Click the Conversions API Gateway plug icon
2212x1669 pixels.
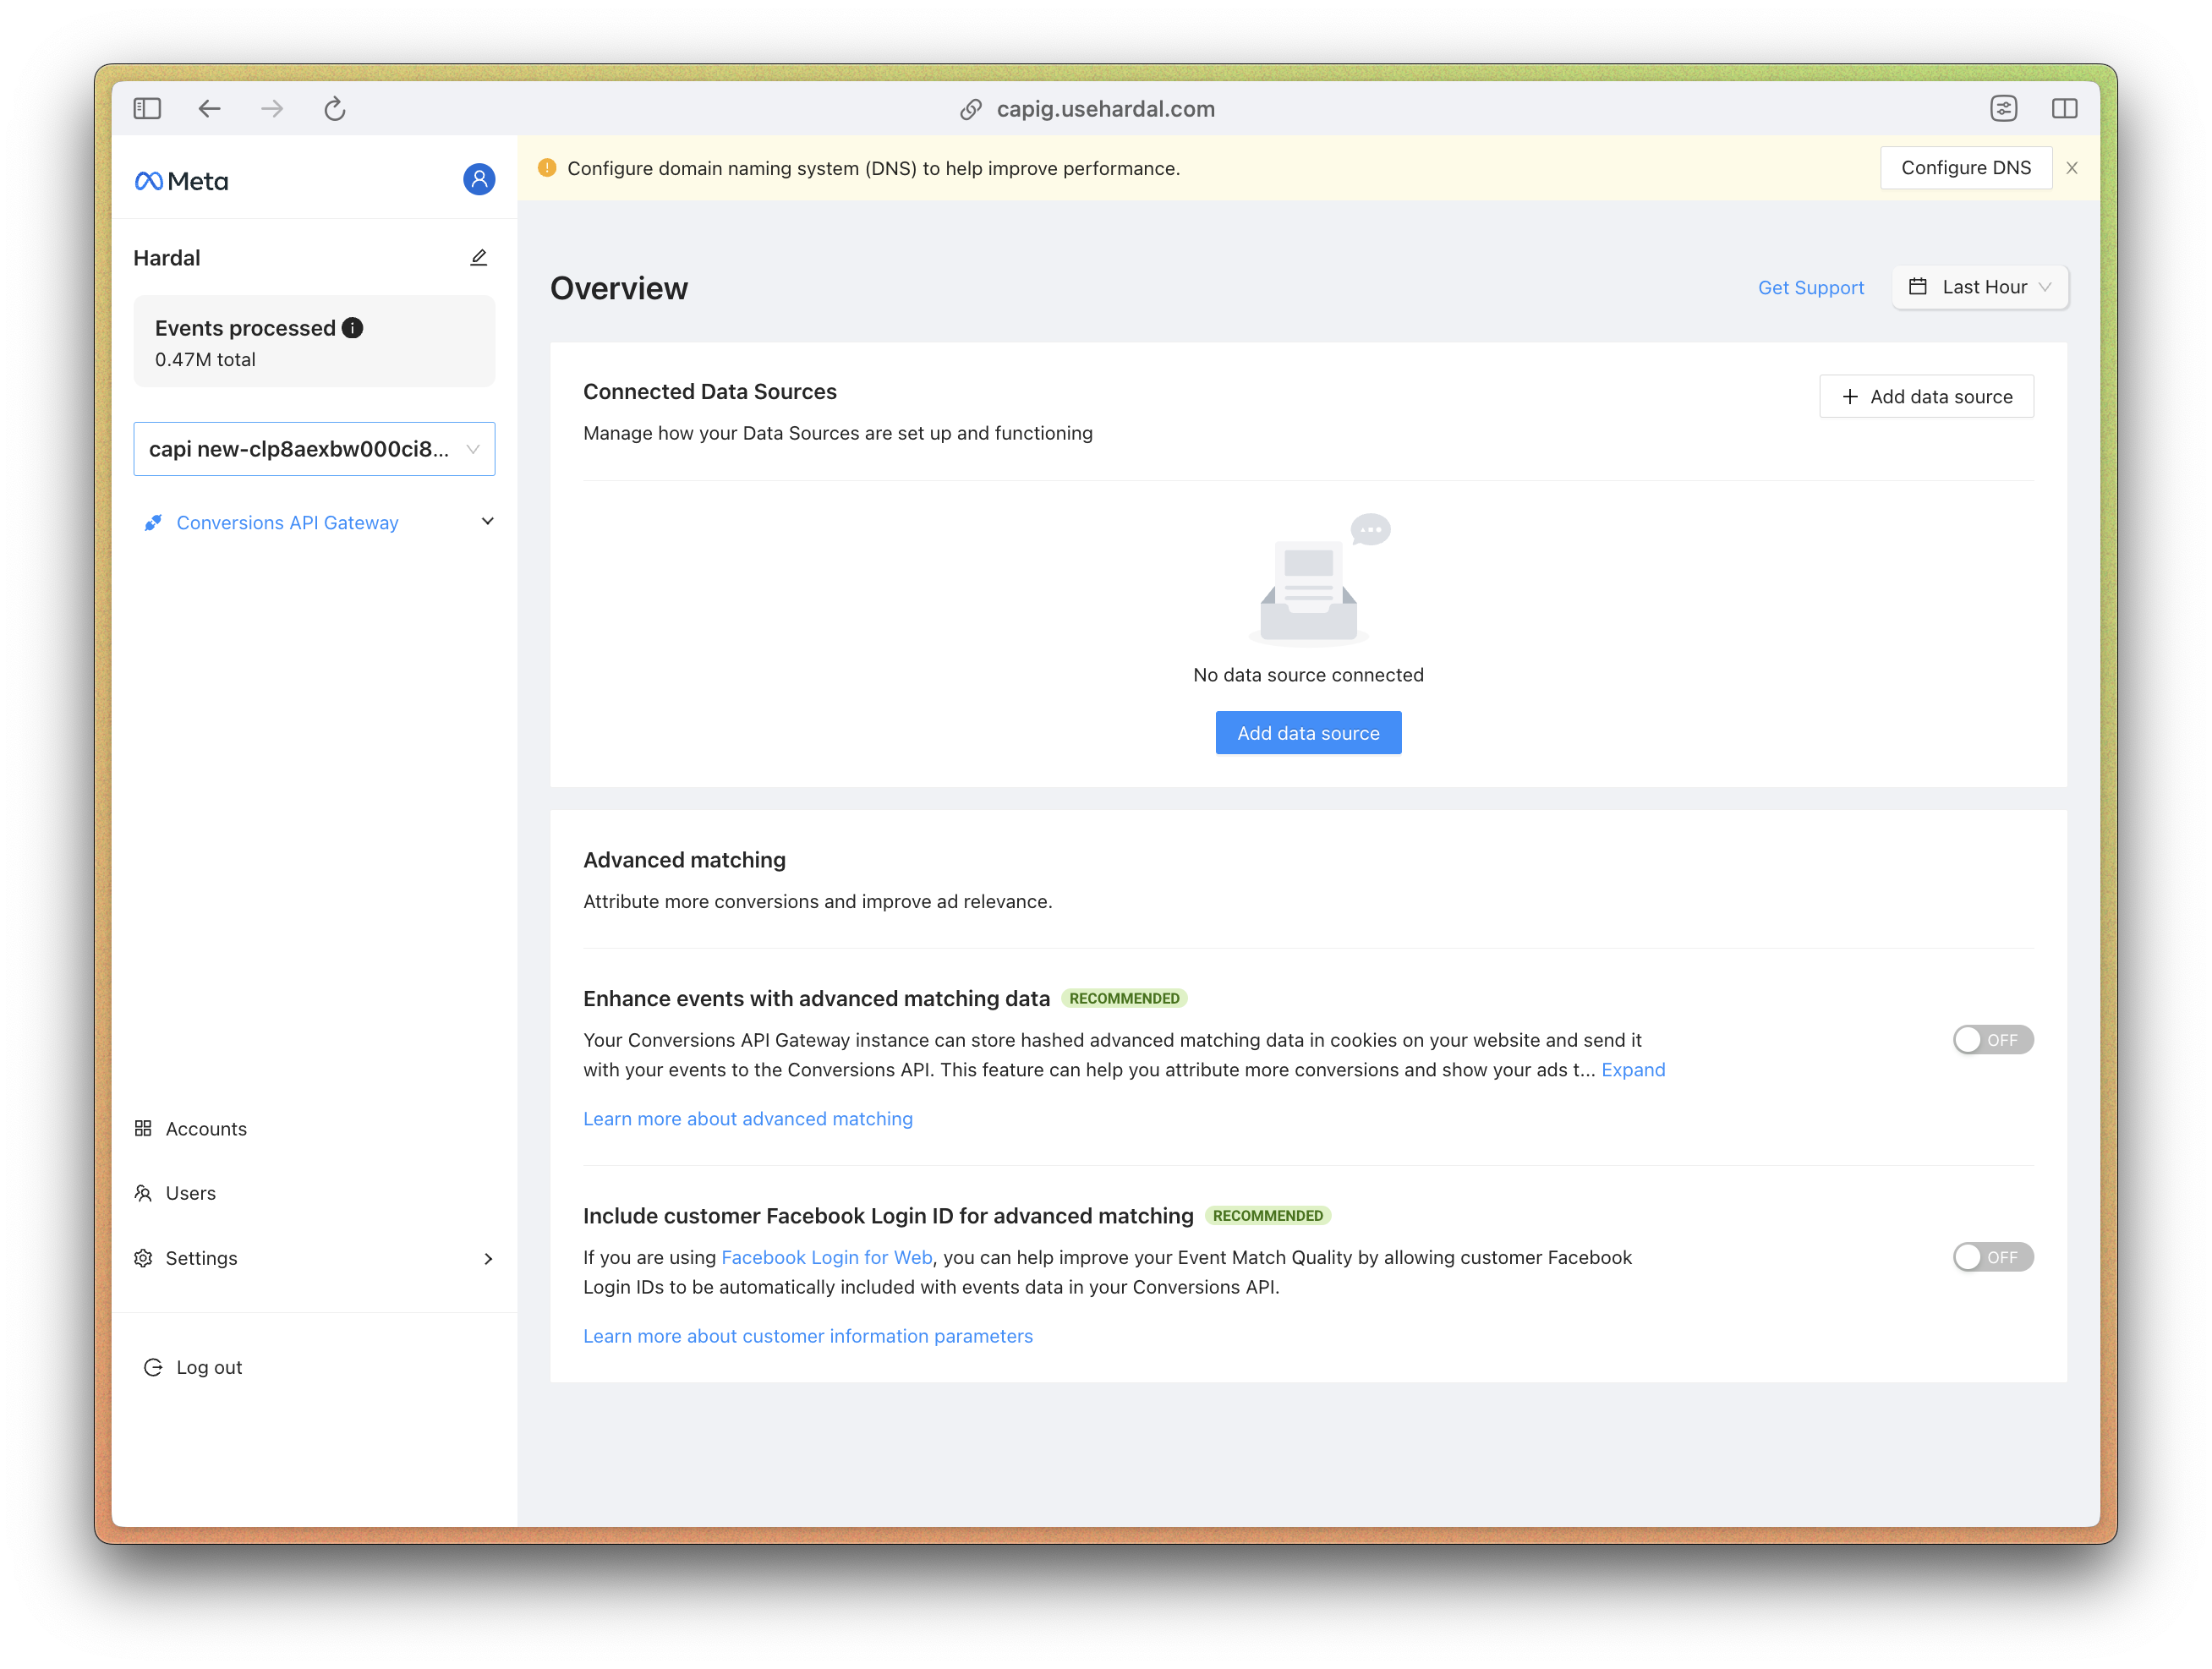click(153, 522)
